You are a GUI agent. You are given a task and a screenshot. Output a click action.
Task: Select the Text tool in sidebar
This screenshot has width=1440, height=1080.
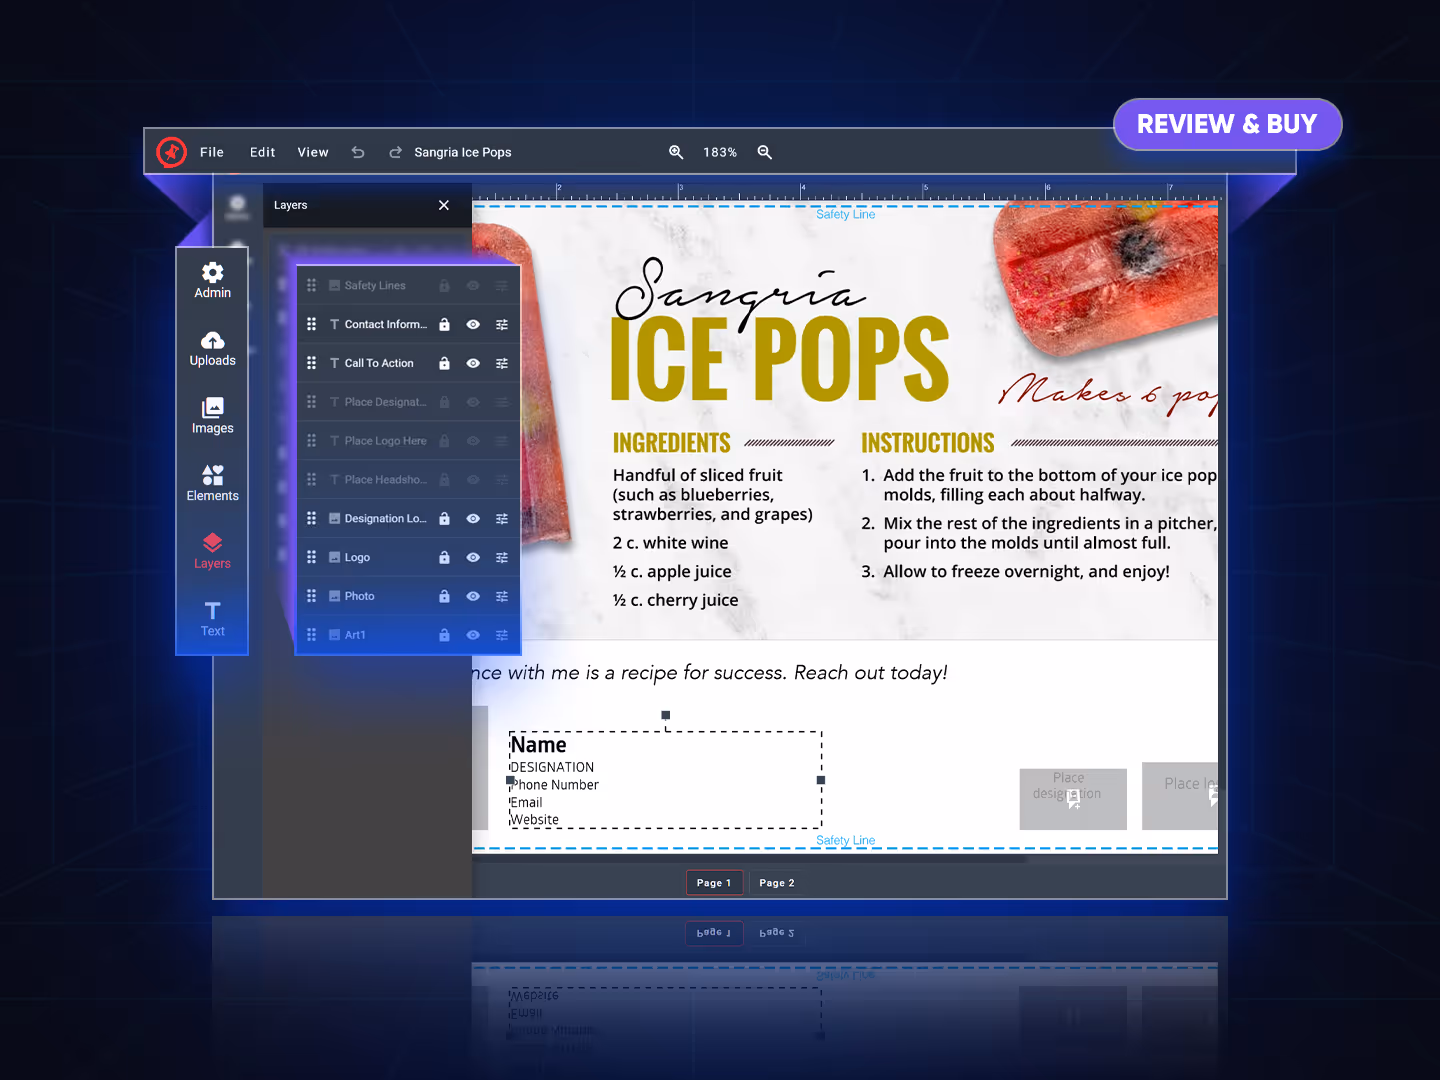(212, 618)
